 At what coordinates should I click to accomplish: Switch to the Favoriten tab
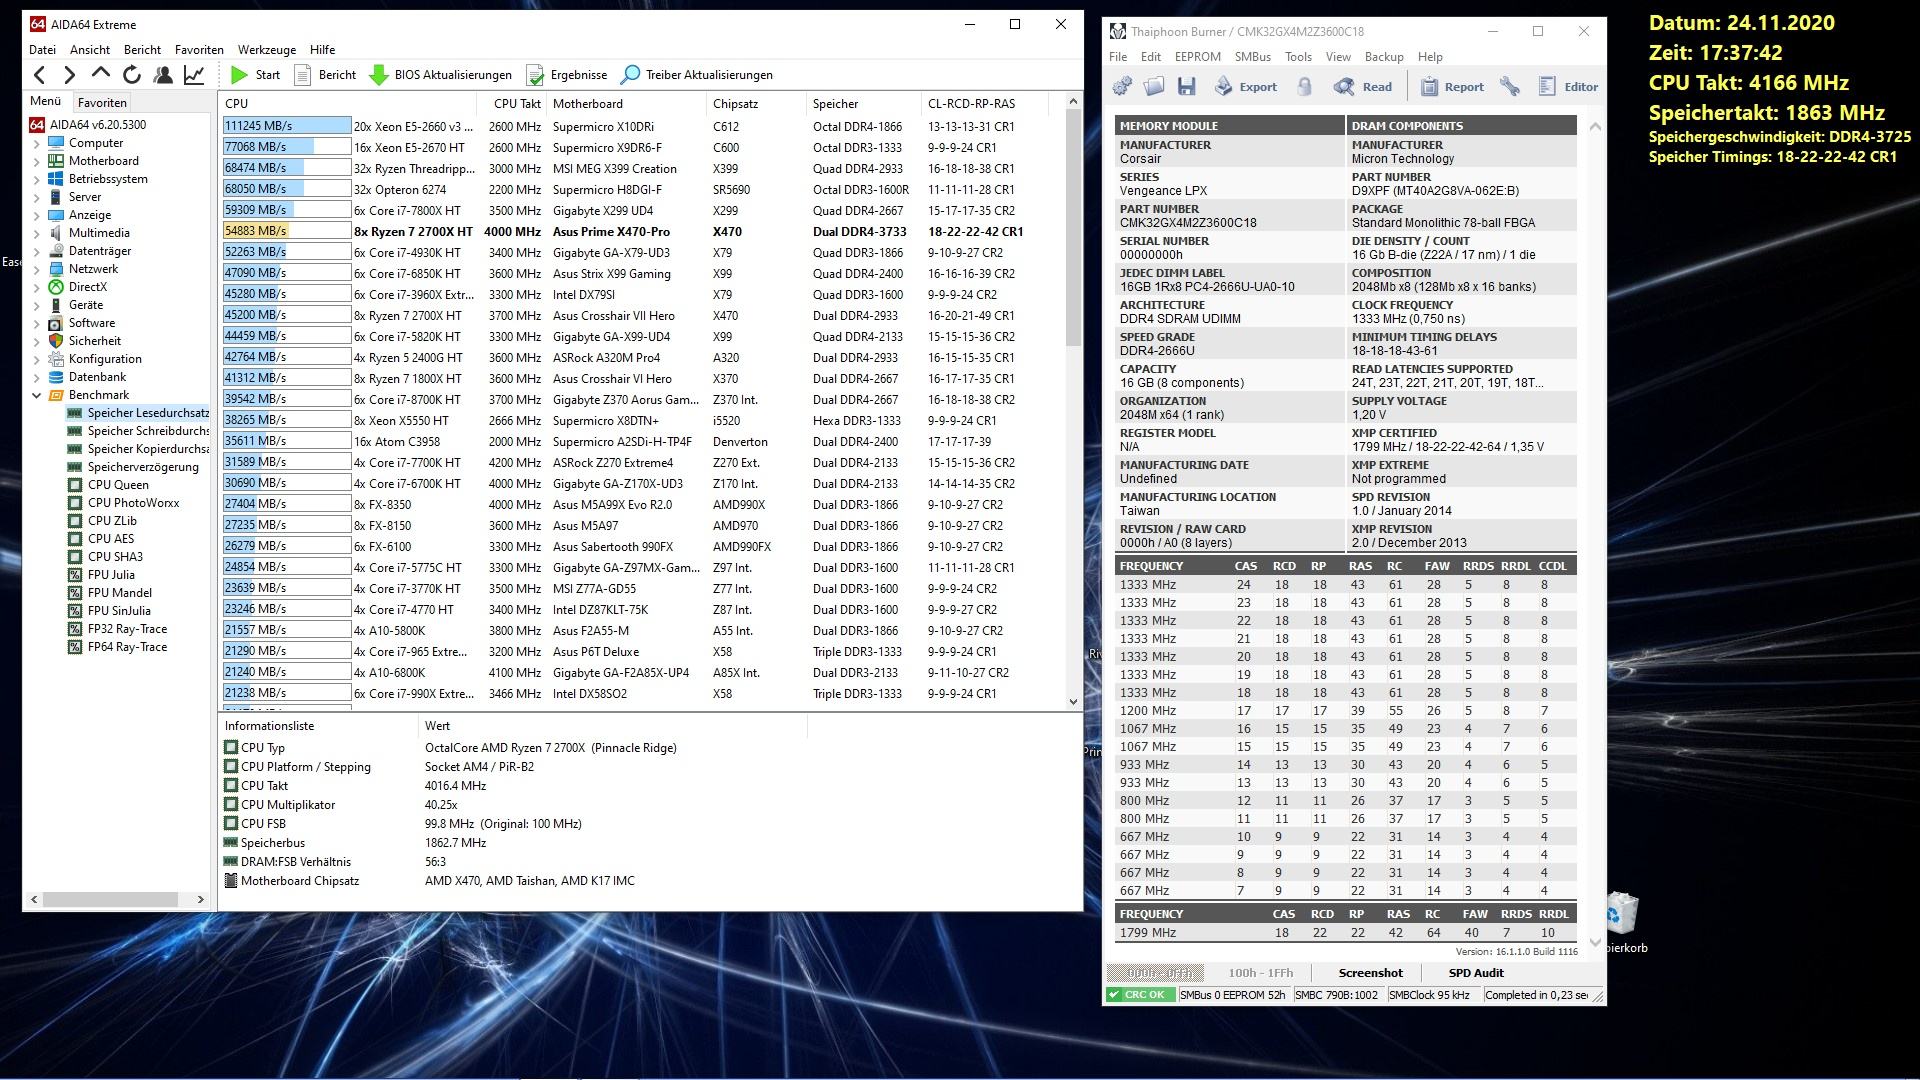click(102, 102)
